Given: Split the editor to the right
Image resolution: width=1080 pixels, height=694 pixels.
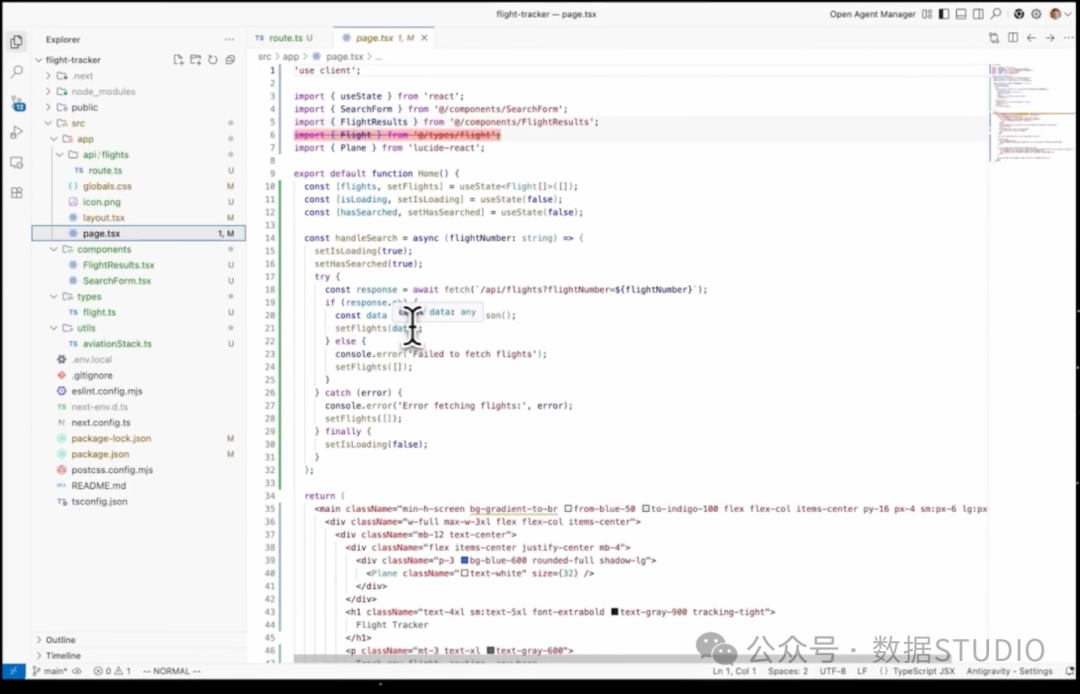Looking at the screenshot, I should 1012,38.
